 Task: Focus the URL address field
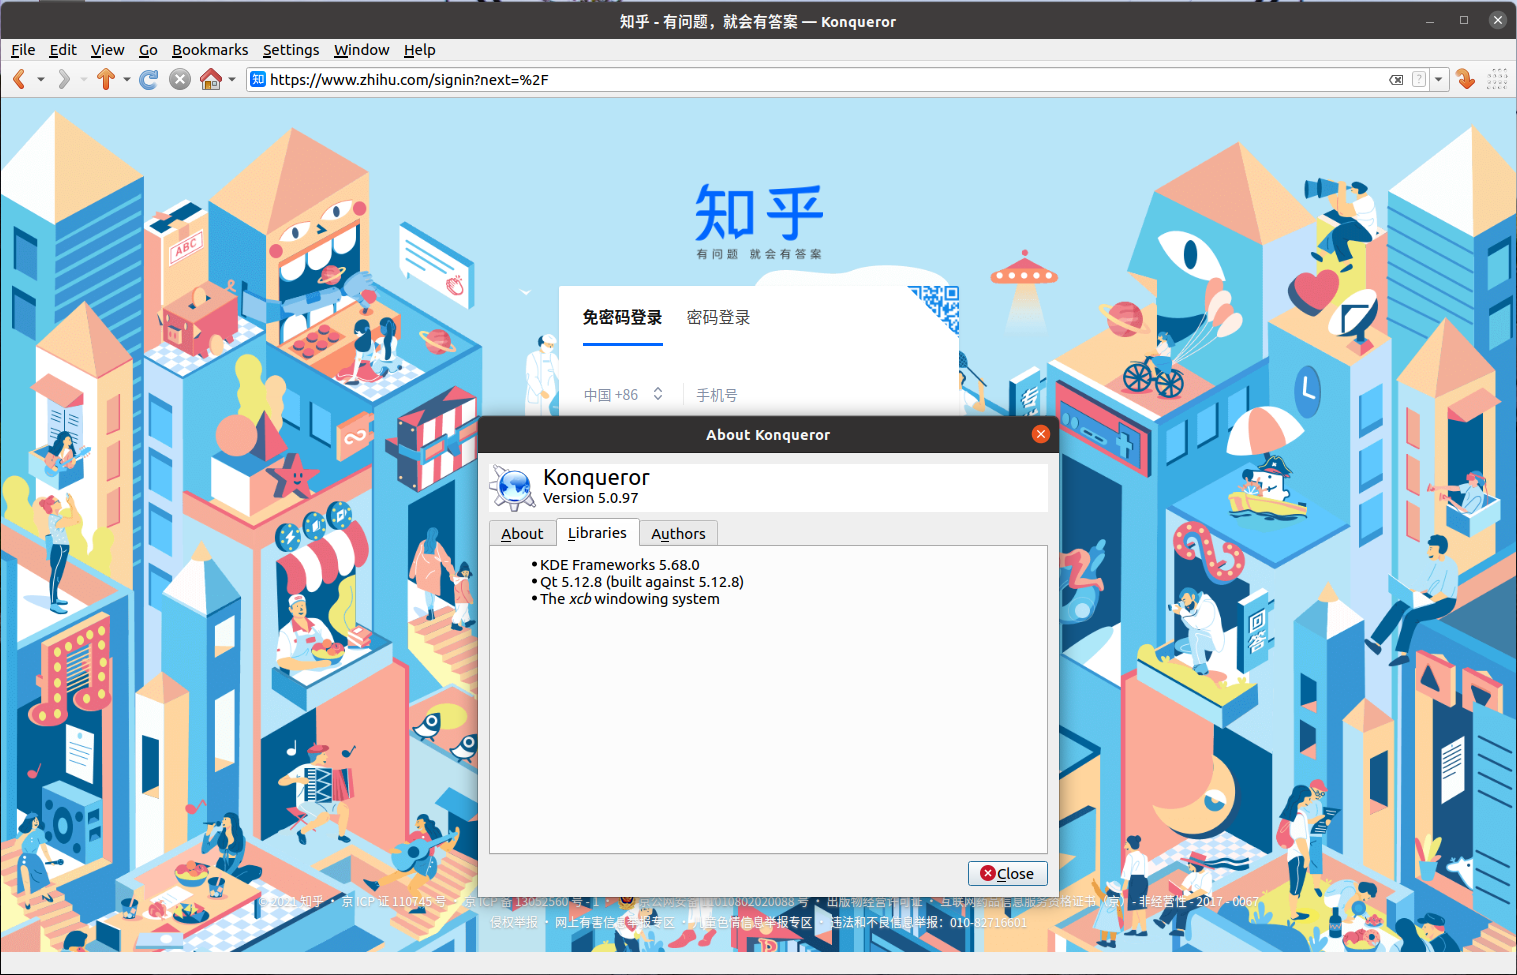826,80
